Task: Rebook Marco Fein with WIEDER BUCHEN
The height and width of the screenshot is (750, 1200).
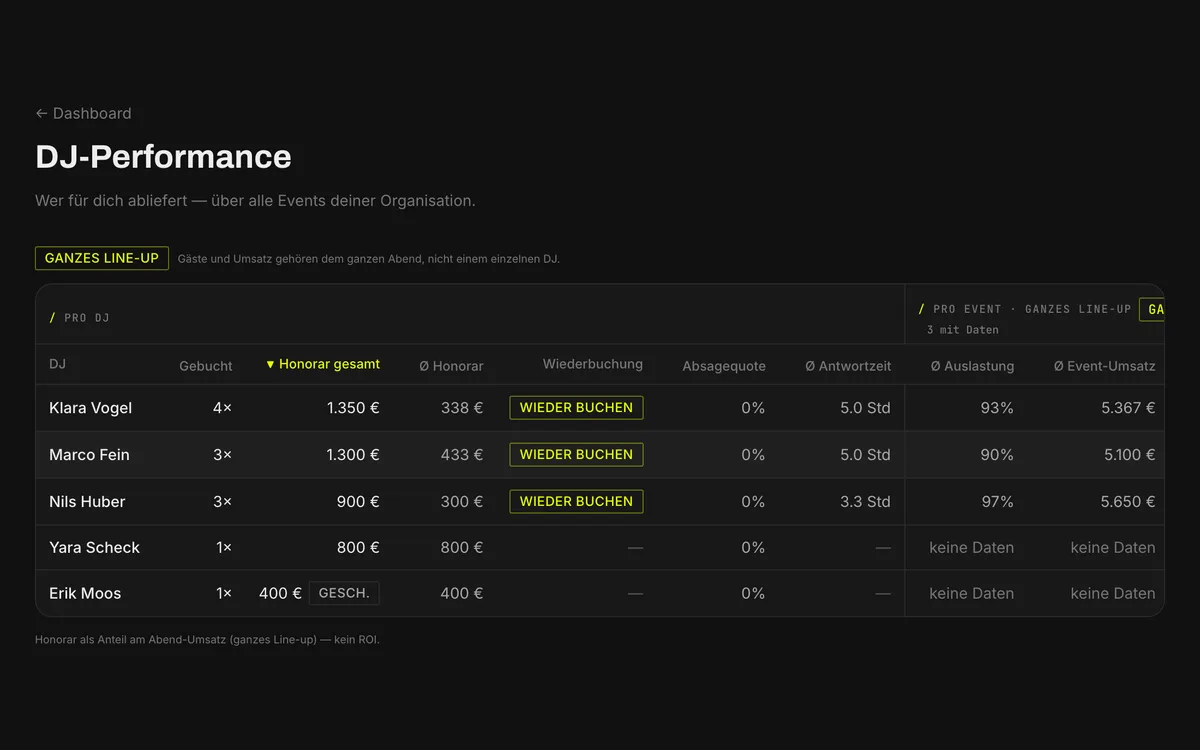Action: tap(576, 454)
